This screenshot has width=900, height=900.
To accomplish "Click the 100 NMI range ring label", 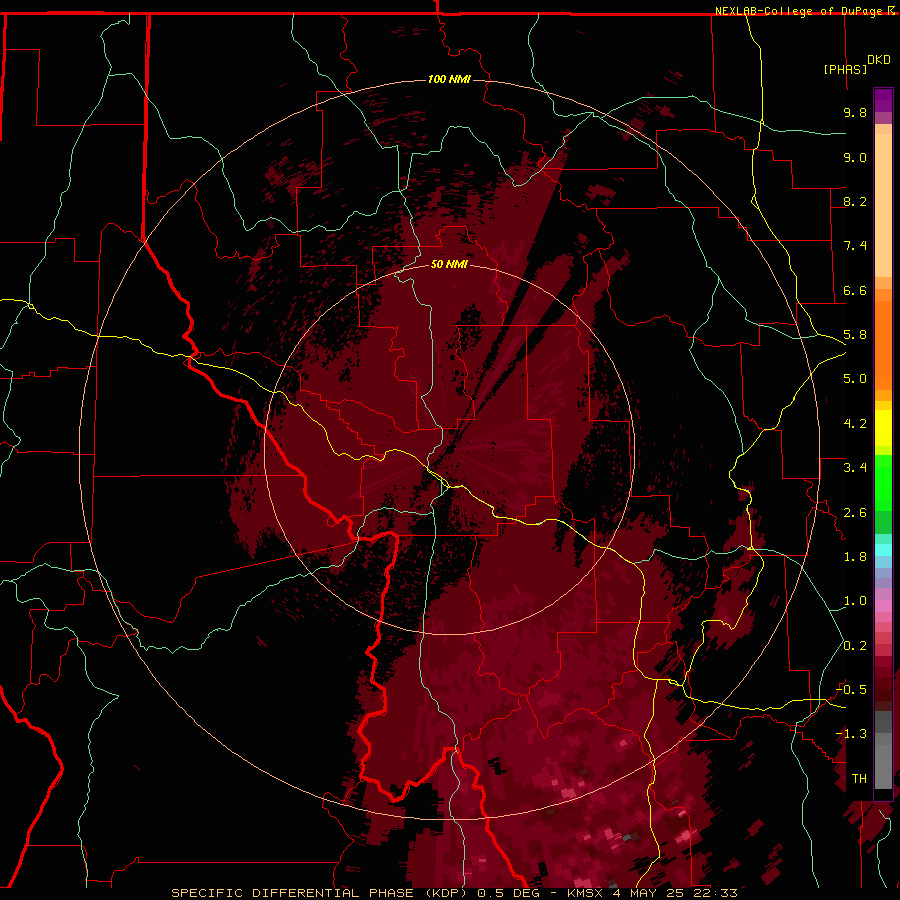I will point(449,79).
